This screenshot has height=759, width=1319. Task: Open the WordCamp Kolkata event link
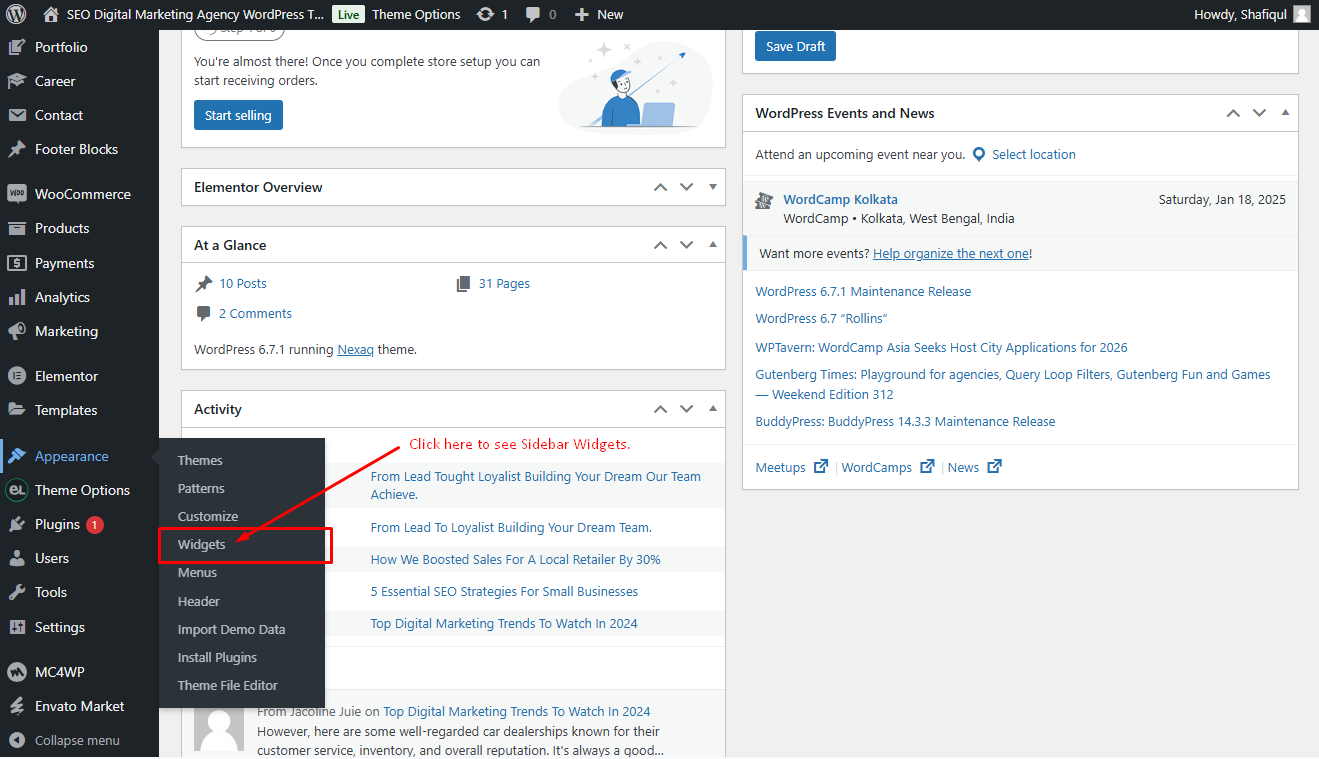[x=840, y=199]
